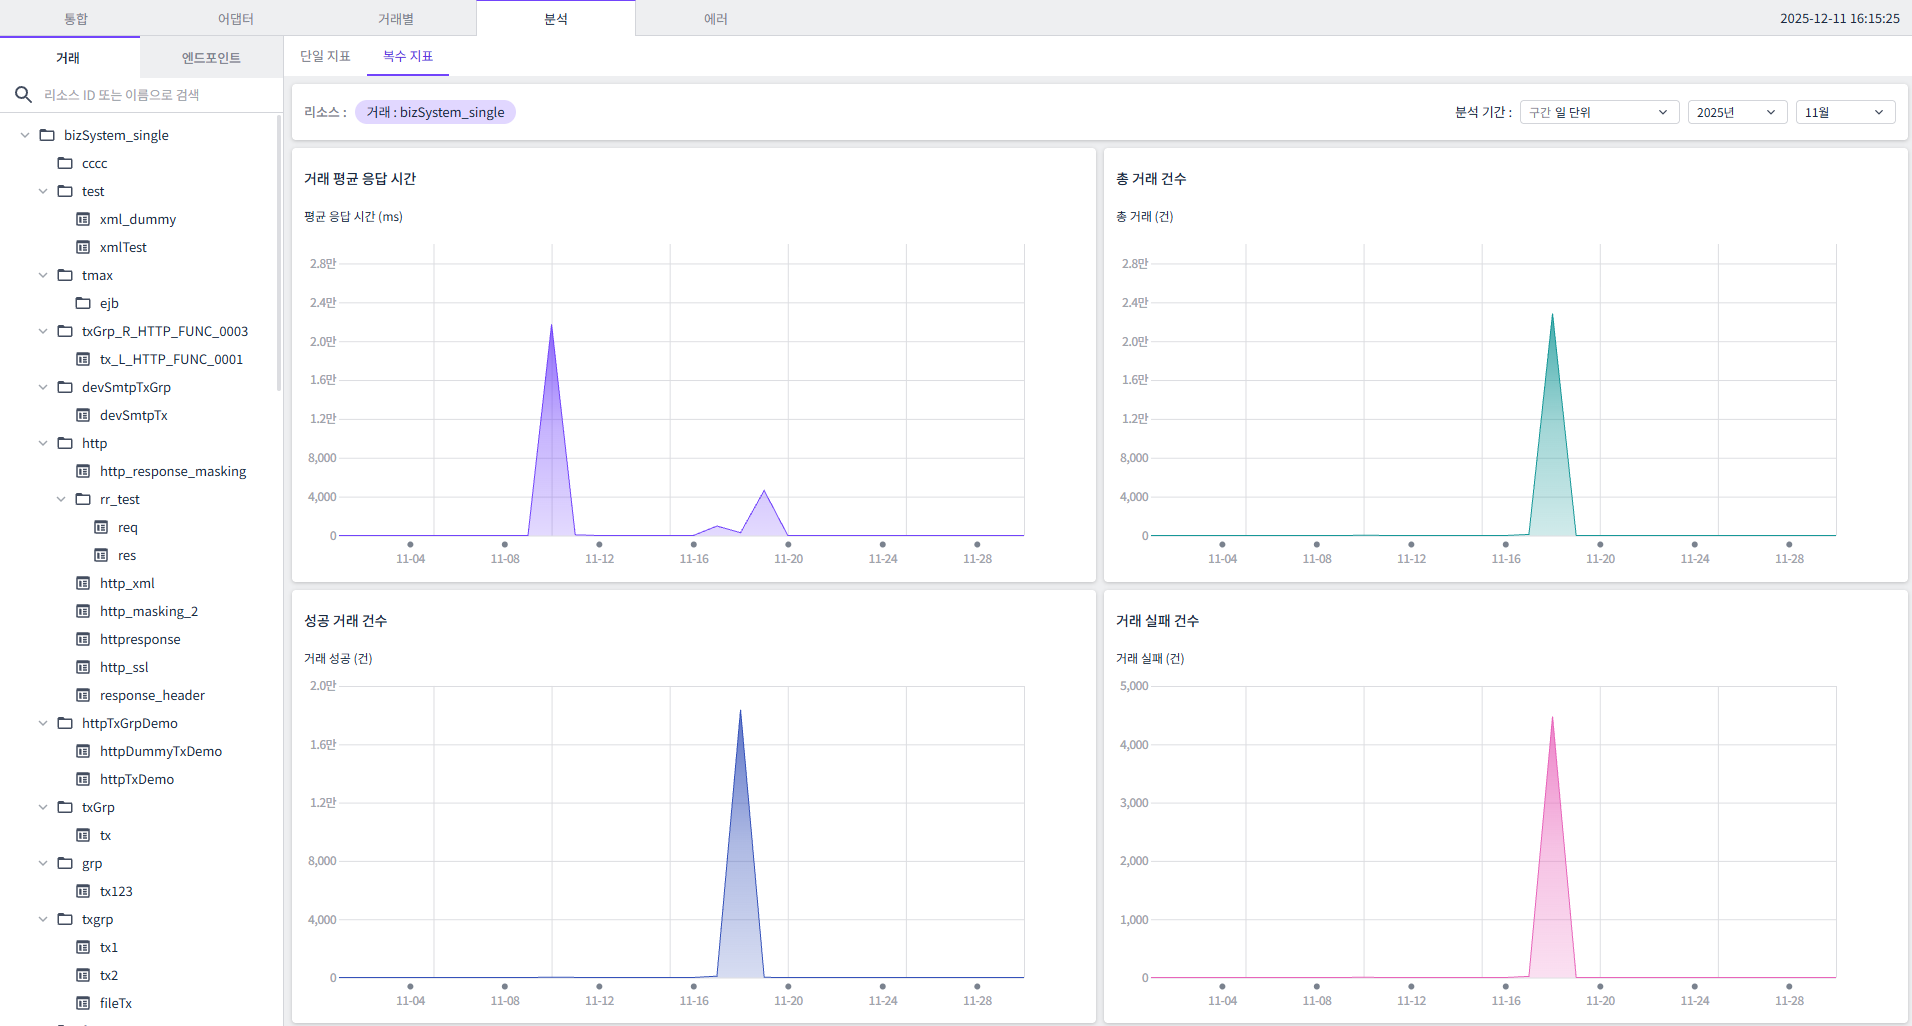This screenshot has height=1026, width=1912.
Task: Click the 거래 : bizSystem_single resource chip
Action: point(435,112)
